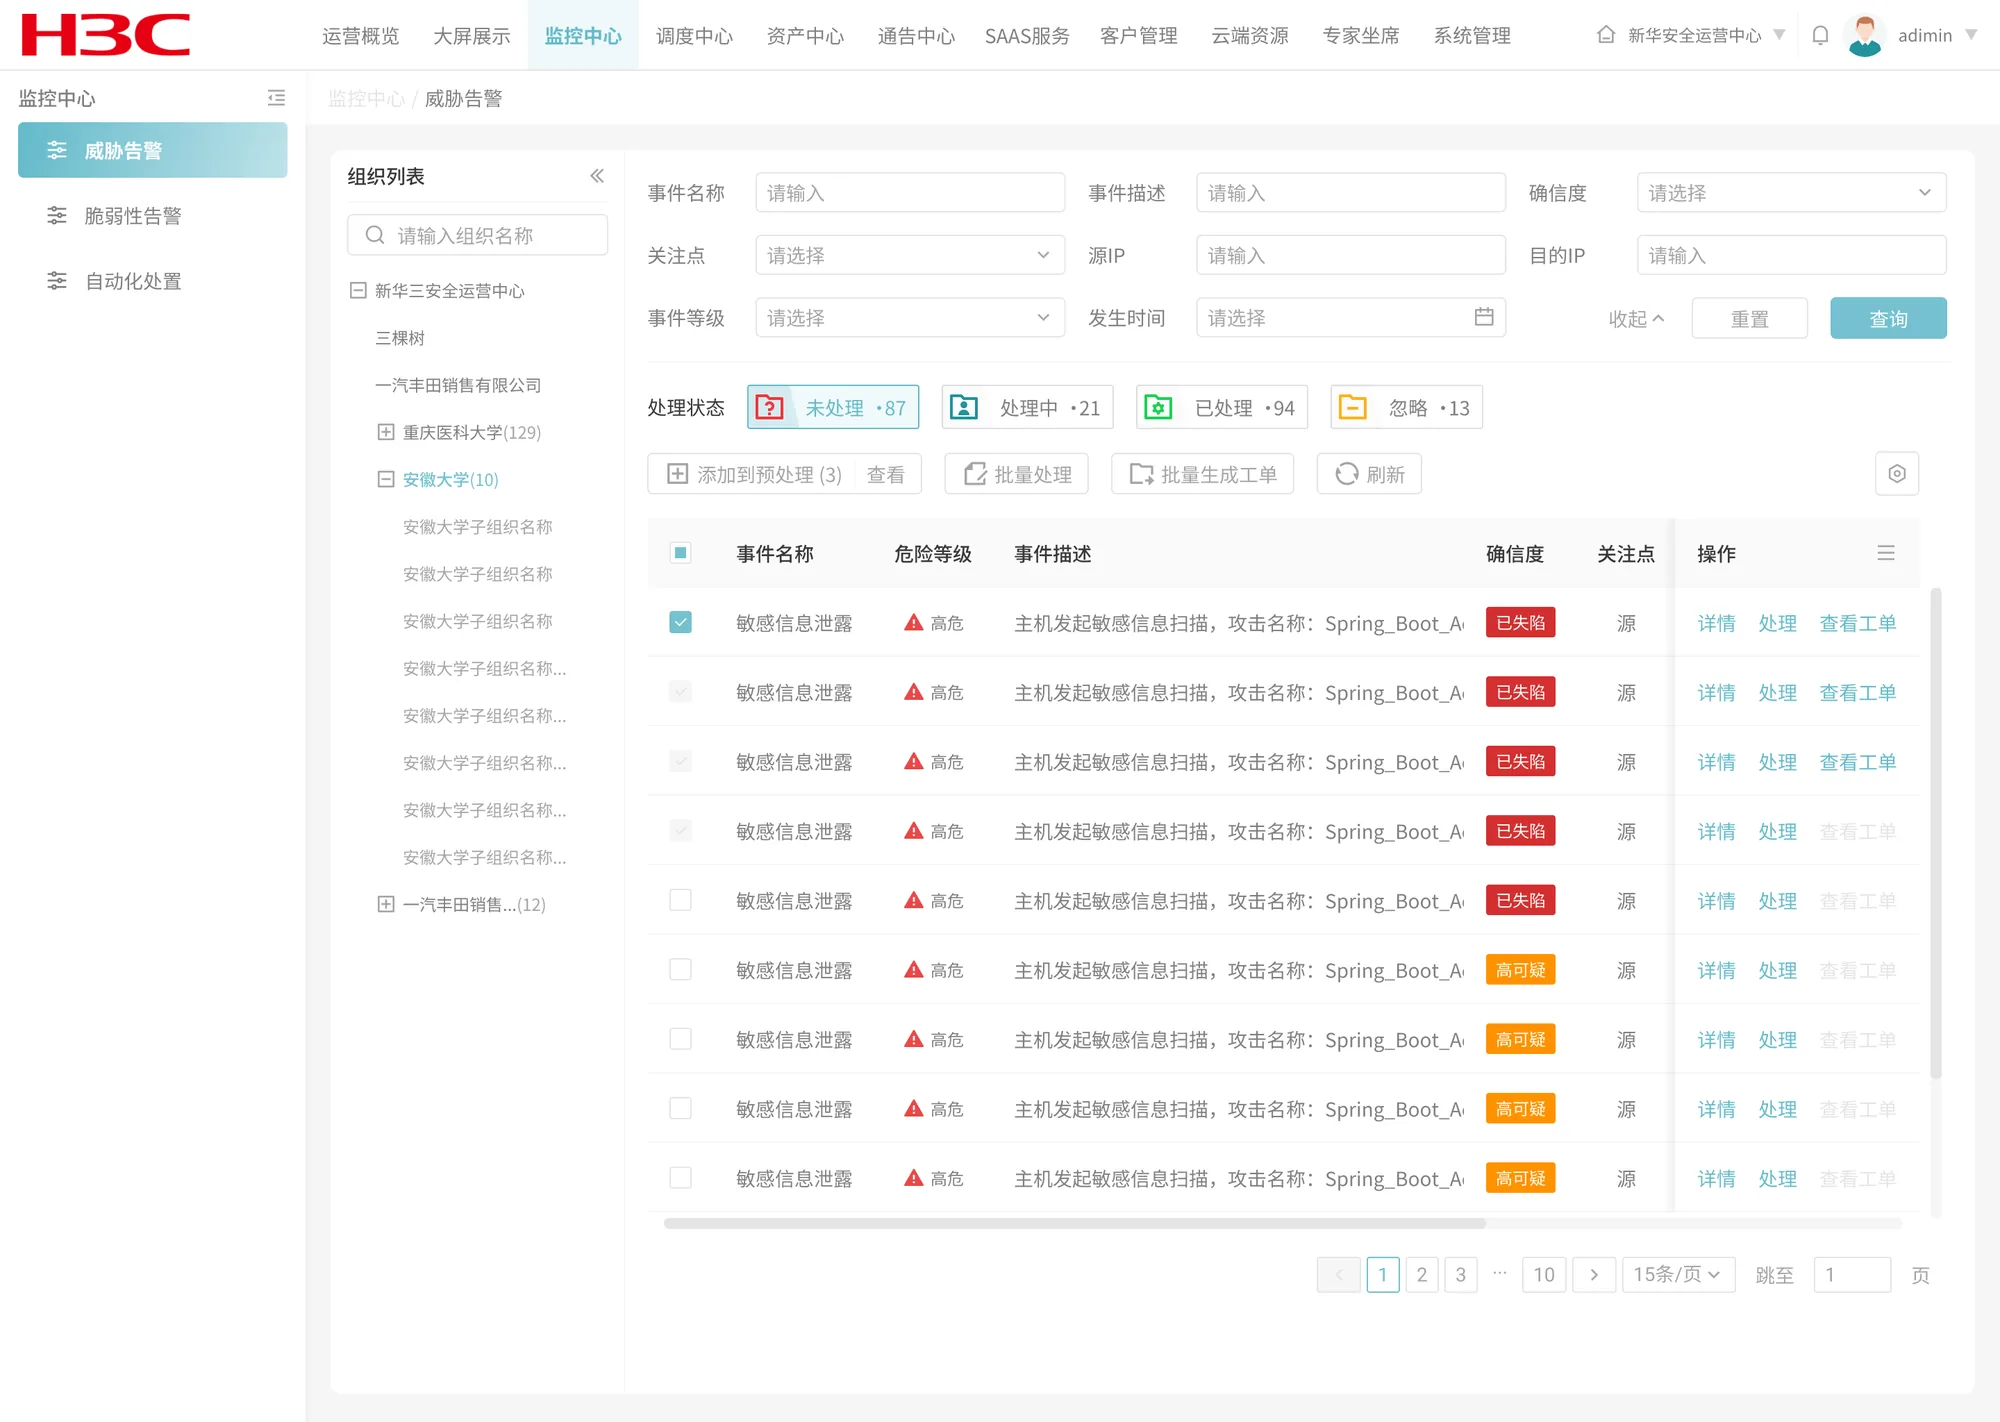
Task: Open 资产中心 top menu
Action: point(805,36)
